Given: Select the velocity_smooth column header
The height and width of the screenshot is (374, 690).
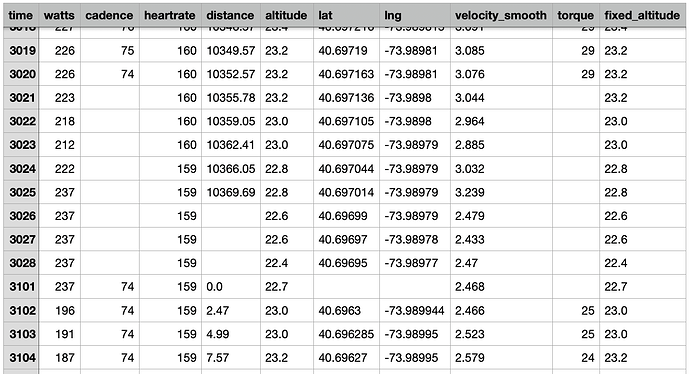Looking at the screenshot, I should tap(501, 15).
